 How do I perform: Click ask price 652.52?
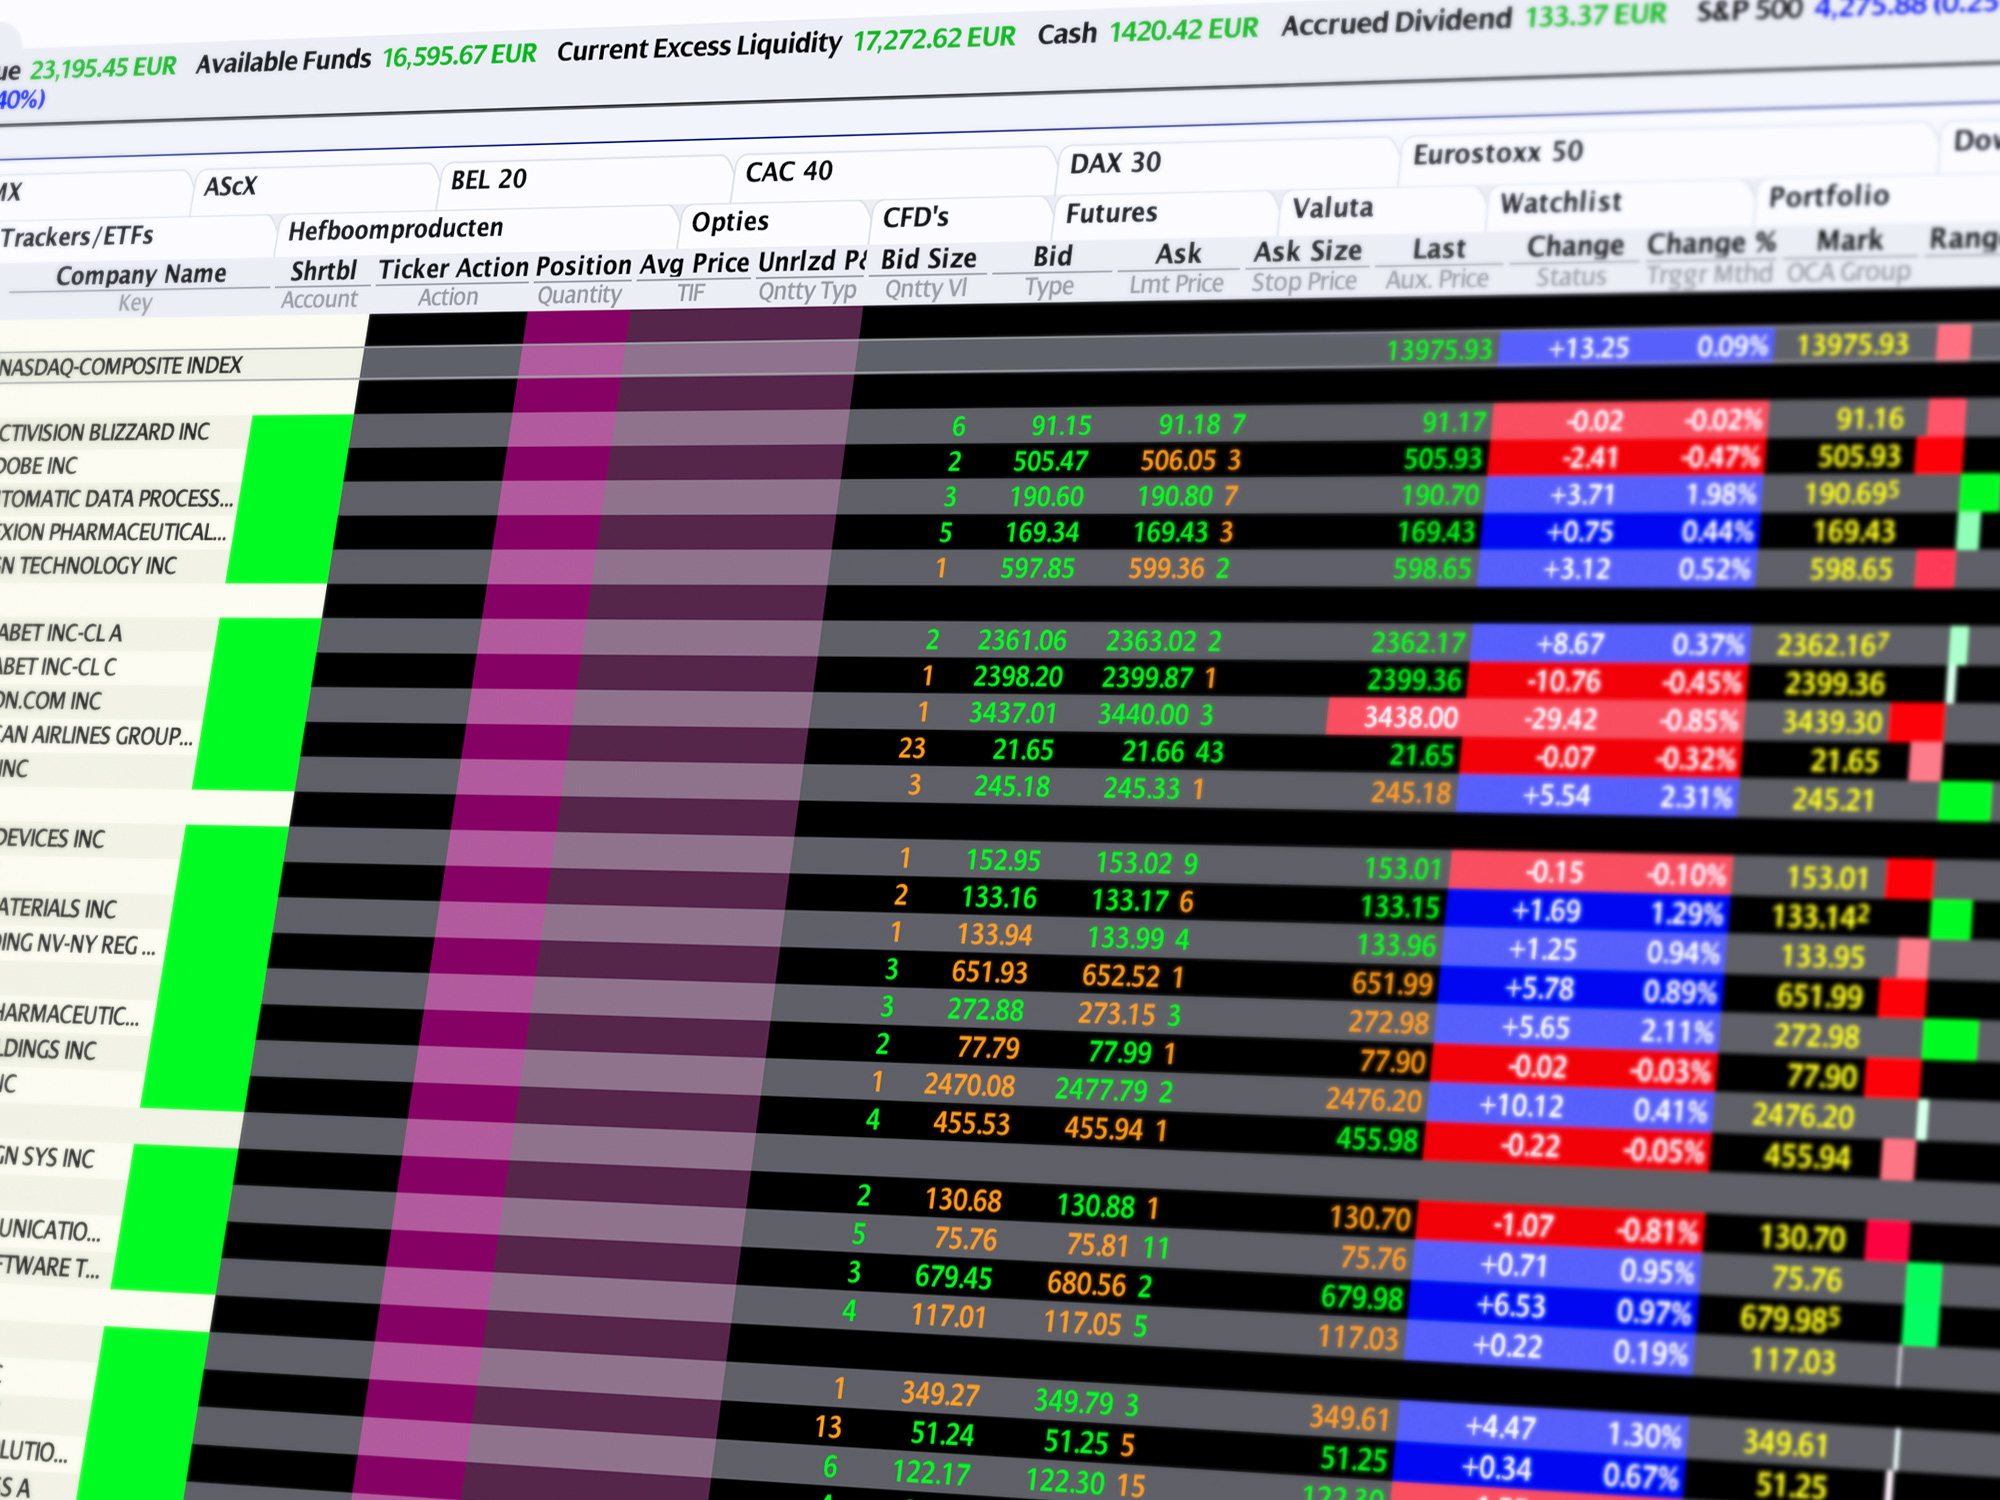point(1120,975)
